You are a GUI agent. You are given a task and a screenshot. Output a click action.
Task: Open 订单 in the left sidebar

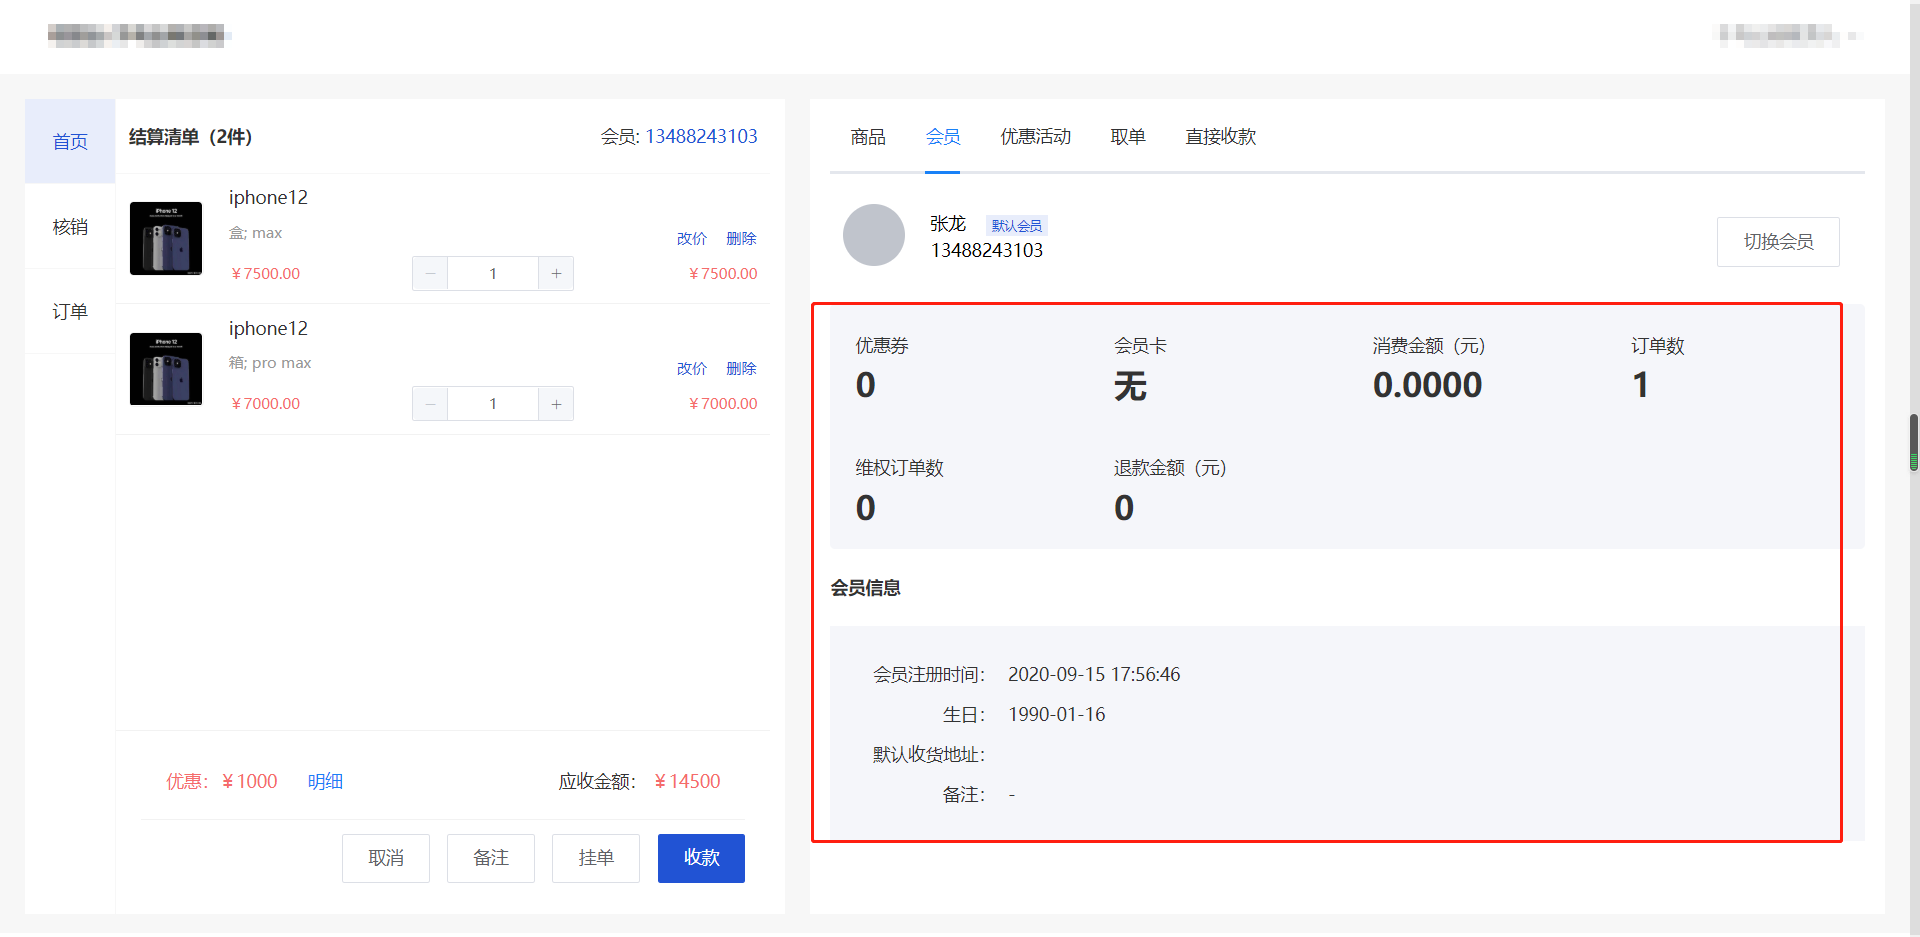(70, 312)
